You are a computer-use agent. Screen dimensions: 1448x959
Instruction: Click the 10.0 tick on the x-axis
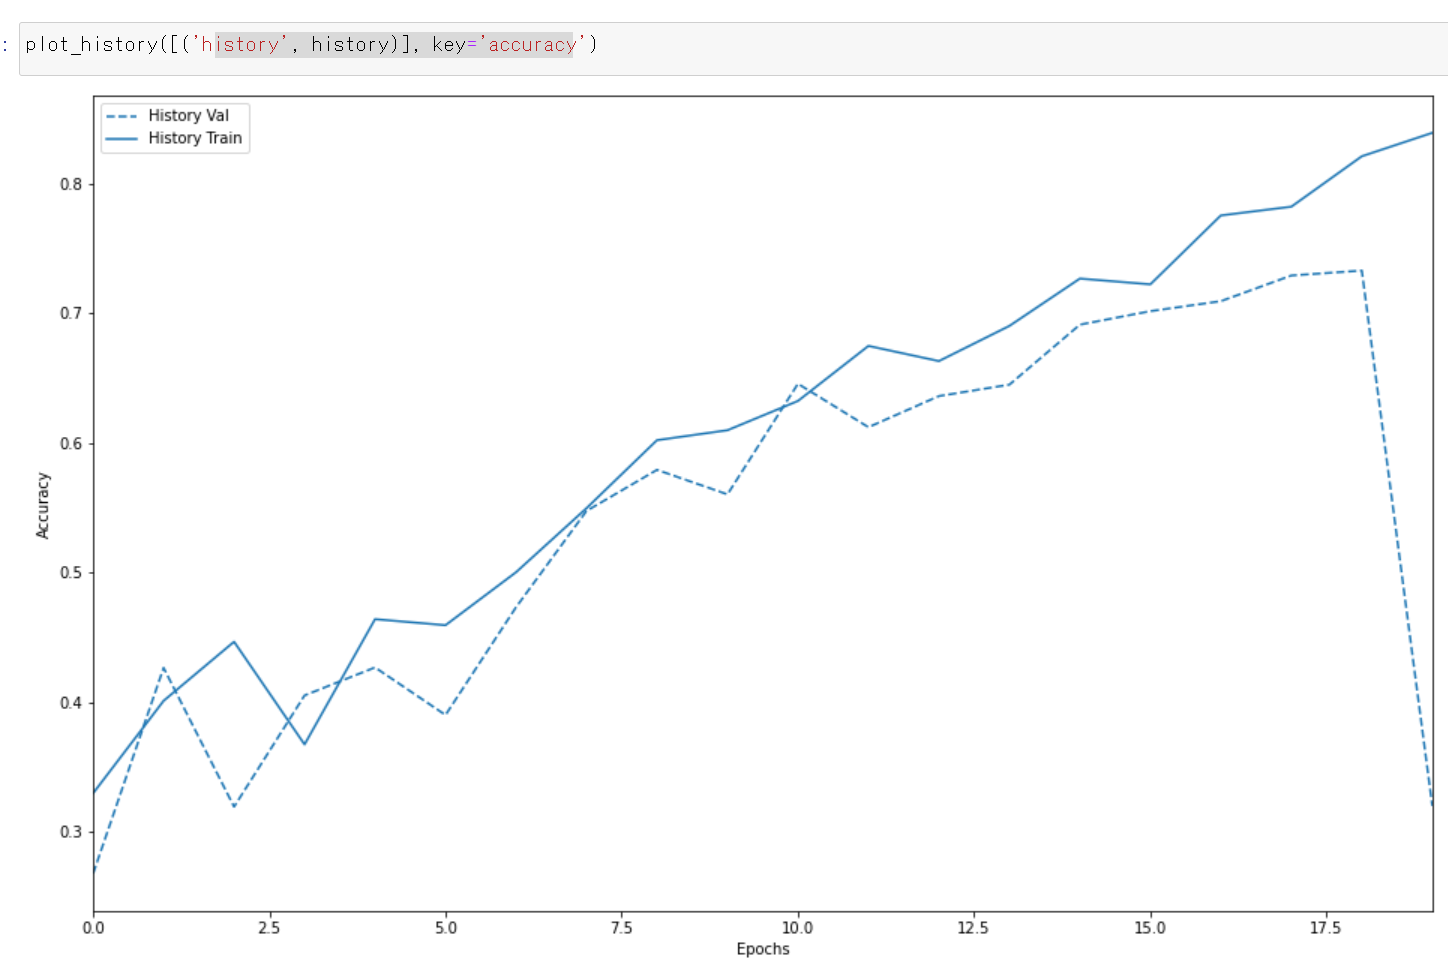797,927
